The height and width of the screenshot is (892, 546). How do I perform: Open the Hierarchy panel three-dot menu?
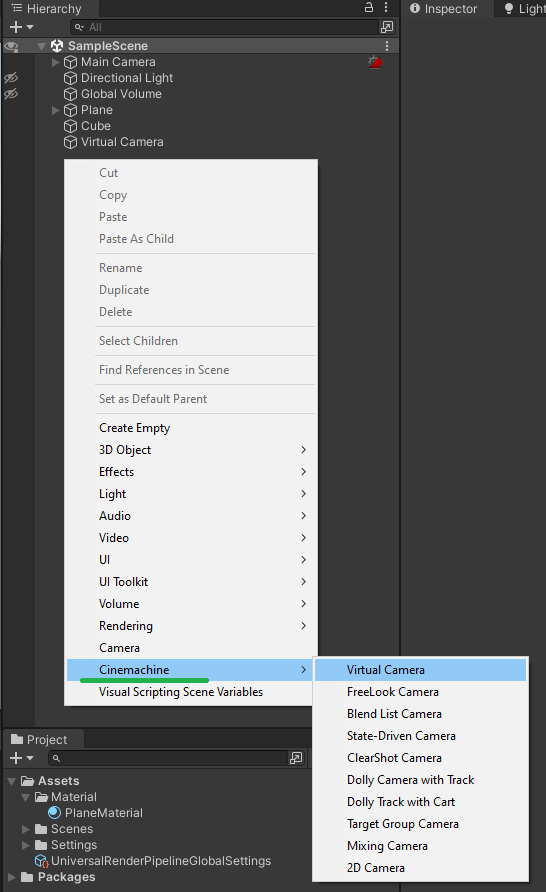[x=386, y=7]
